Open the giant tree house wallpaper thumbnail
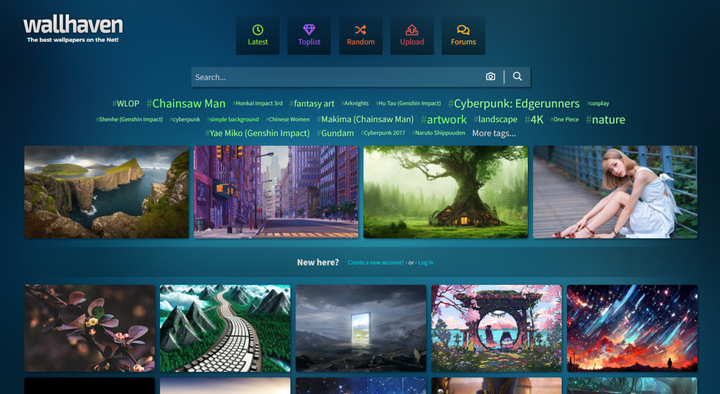The height and width of the screenshot is (394, 720). point(445,192)
